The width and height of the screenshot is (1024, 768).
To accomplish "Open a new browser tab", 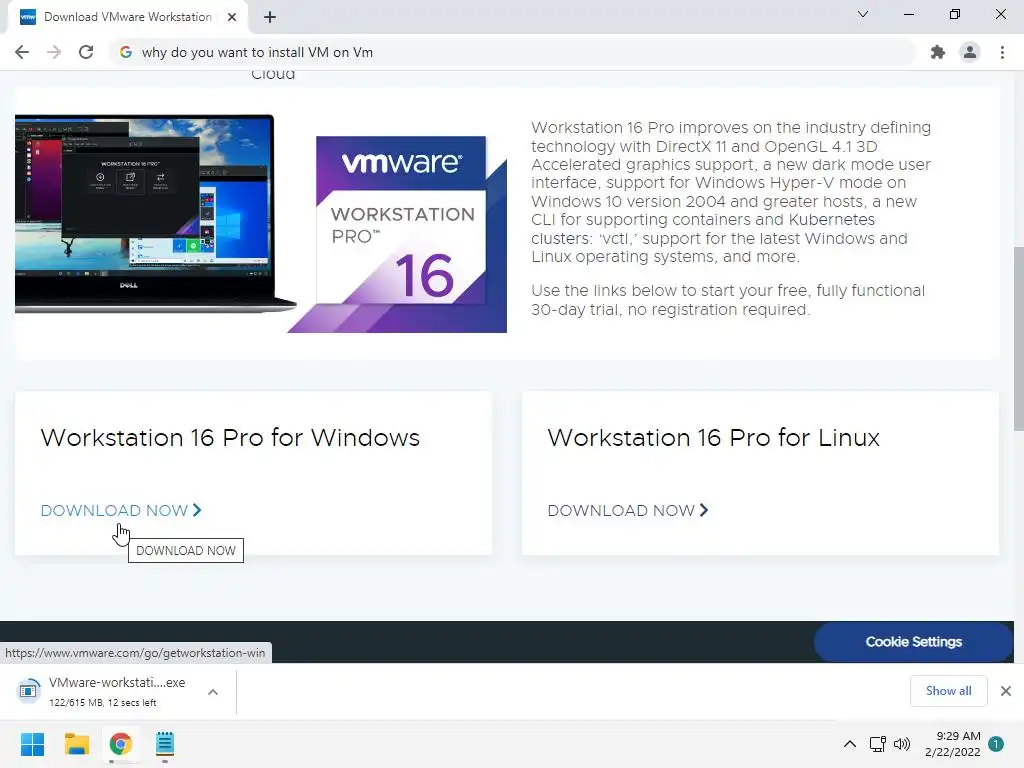I will tap(270, 17).
